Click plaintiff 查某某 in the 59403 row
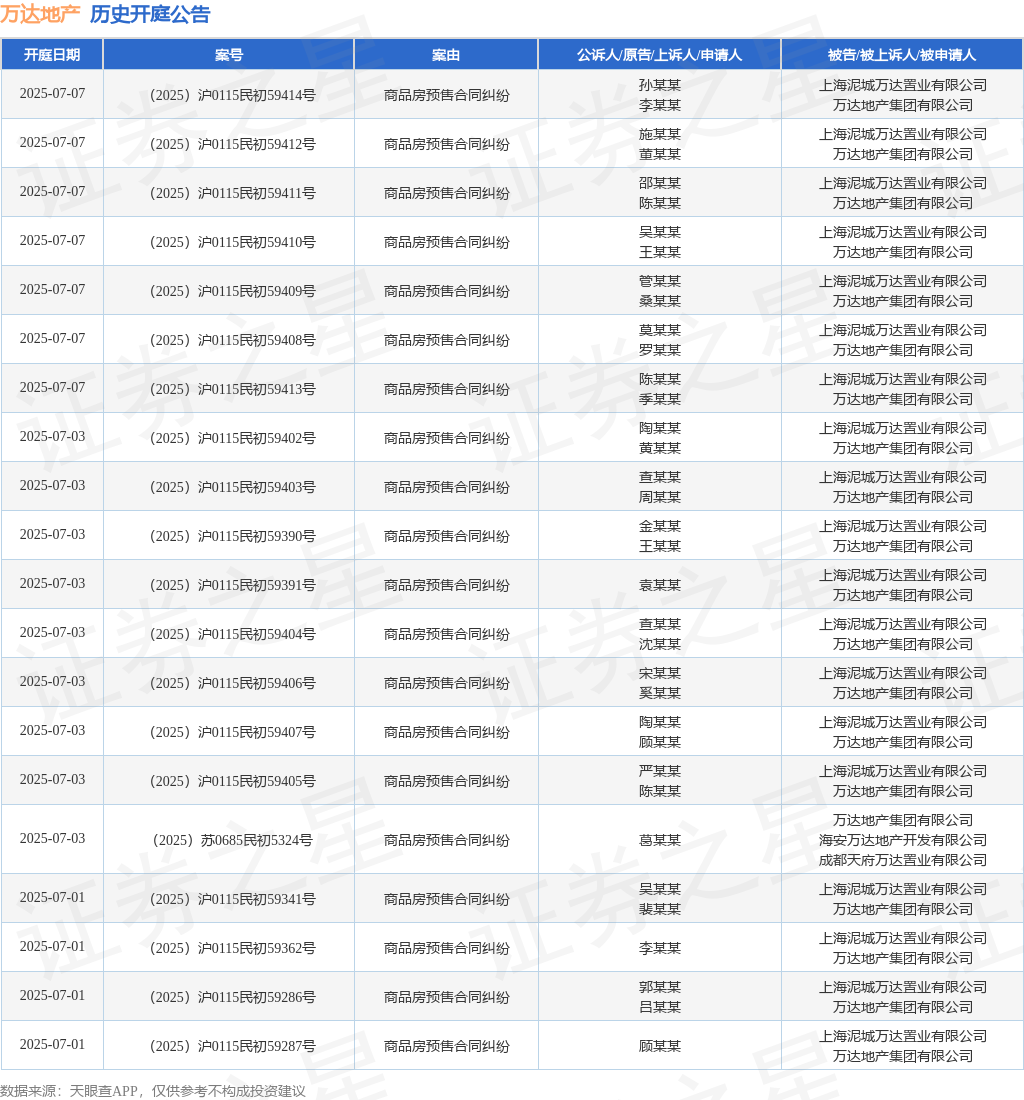This screenshot has height=1100, width=1024. click(x=660, y=477)
